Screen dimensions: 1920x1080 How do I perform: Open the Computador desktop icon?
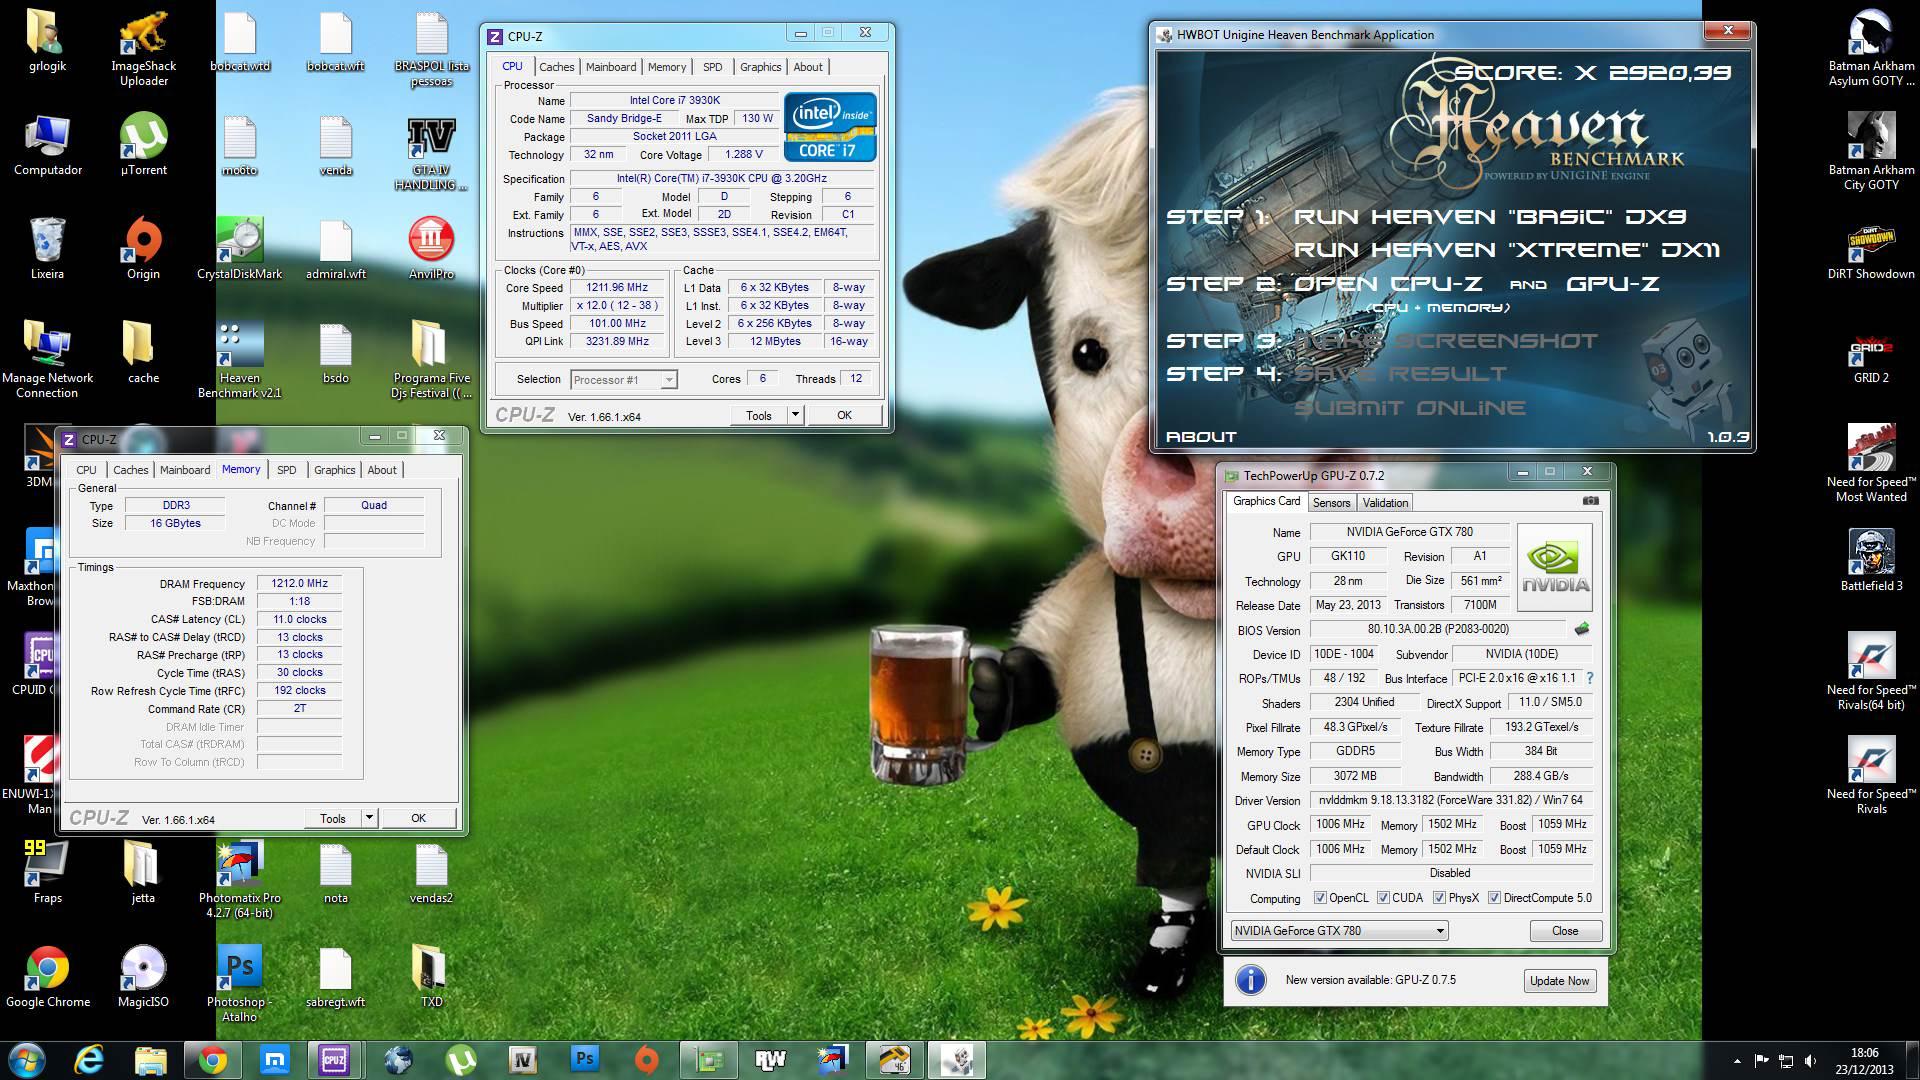[x=47, y=144]
